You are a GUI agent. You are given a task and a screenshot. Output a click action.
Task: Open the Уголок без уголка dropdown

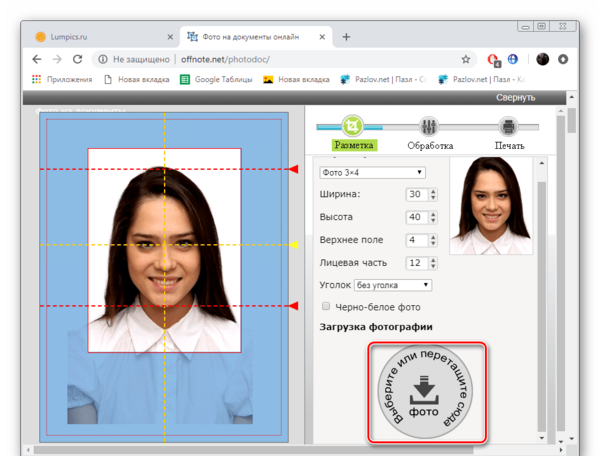393,285
